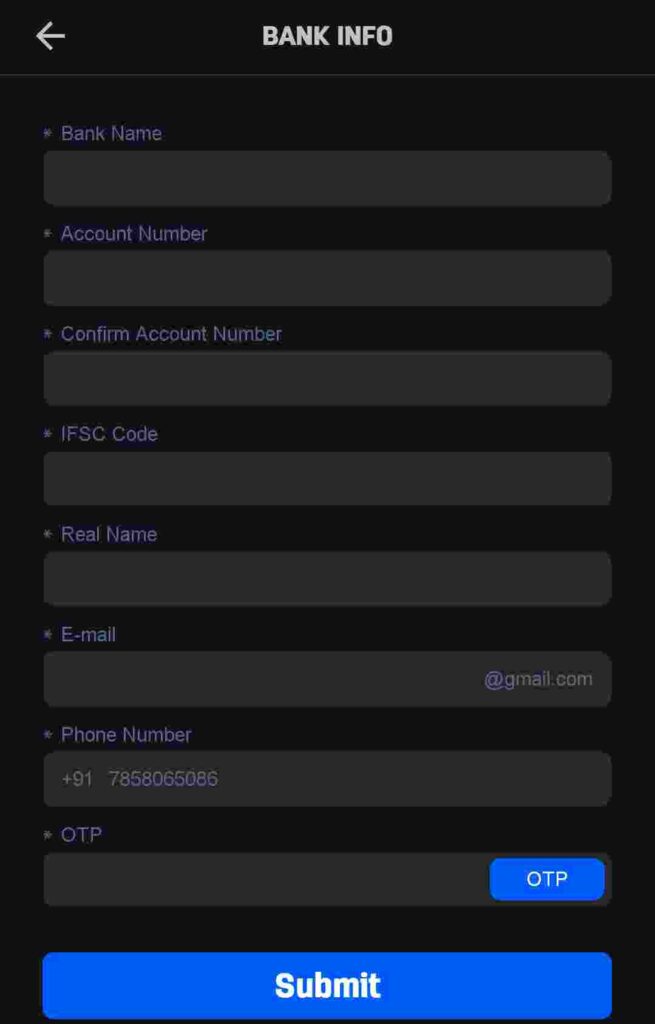Viewport: 655px width, 1024px height.
Task: Click the Account Number field
Action: 327,278
